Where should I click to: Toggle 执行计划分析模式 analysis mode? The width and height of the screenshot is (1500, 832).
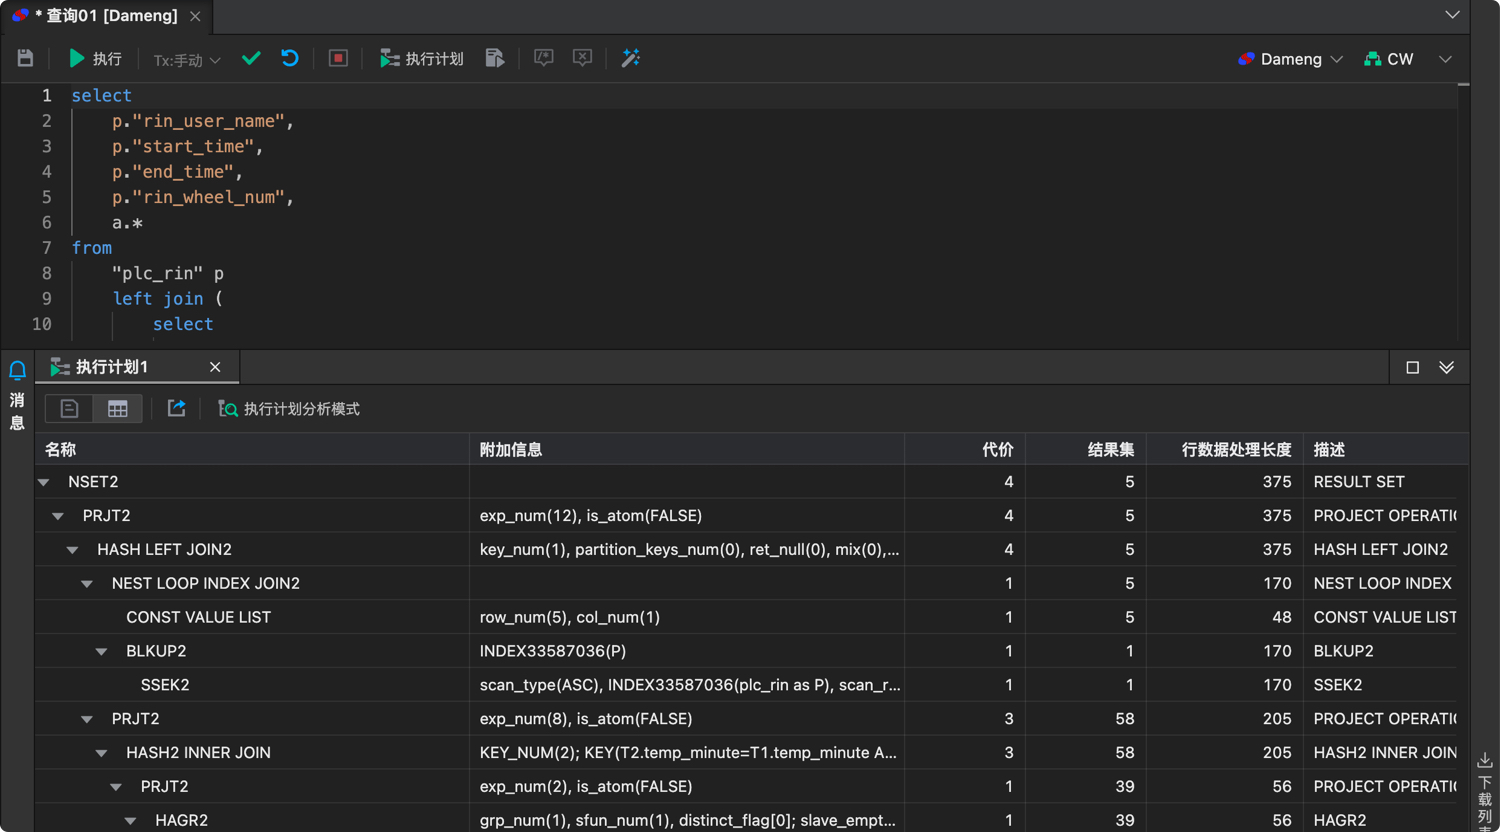coord(290,409)
